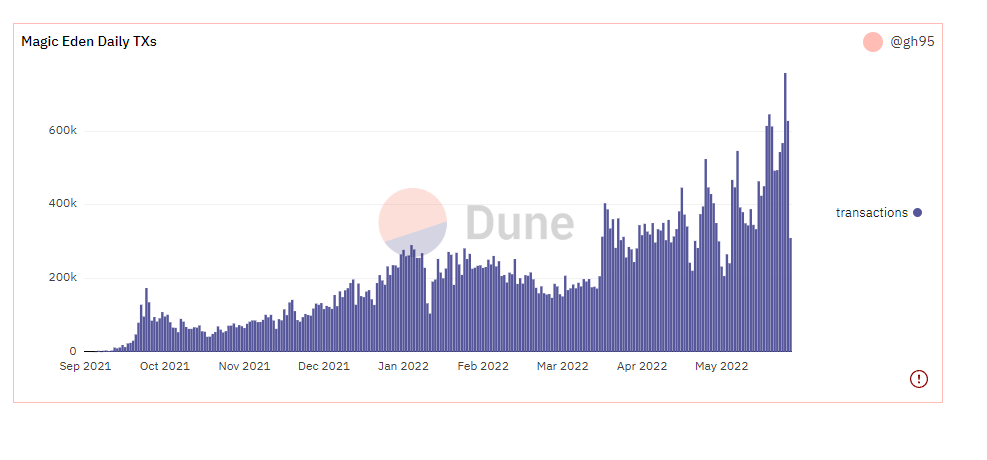
Task: Click the 0 y-axis label
Action: pos(73,351)
